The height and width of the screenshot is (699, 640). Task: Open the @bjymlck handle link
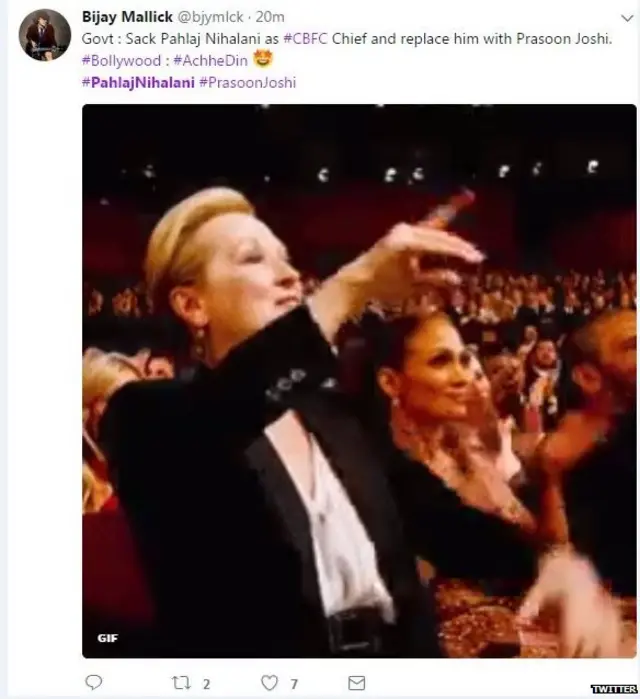[211, 17]
